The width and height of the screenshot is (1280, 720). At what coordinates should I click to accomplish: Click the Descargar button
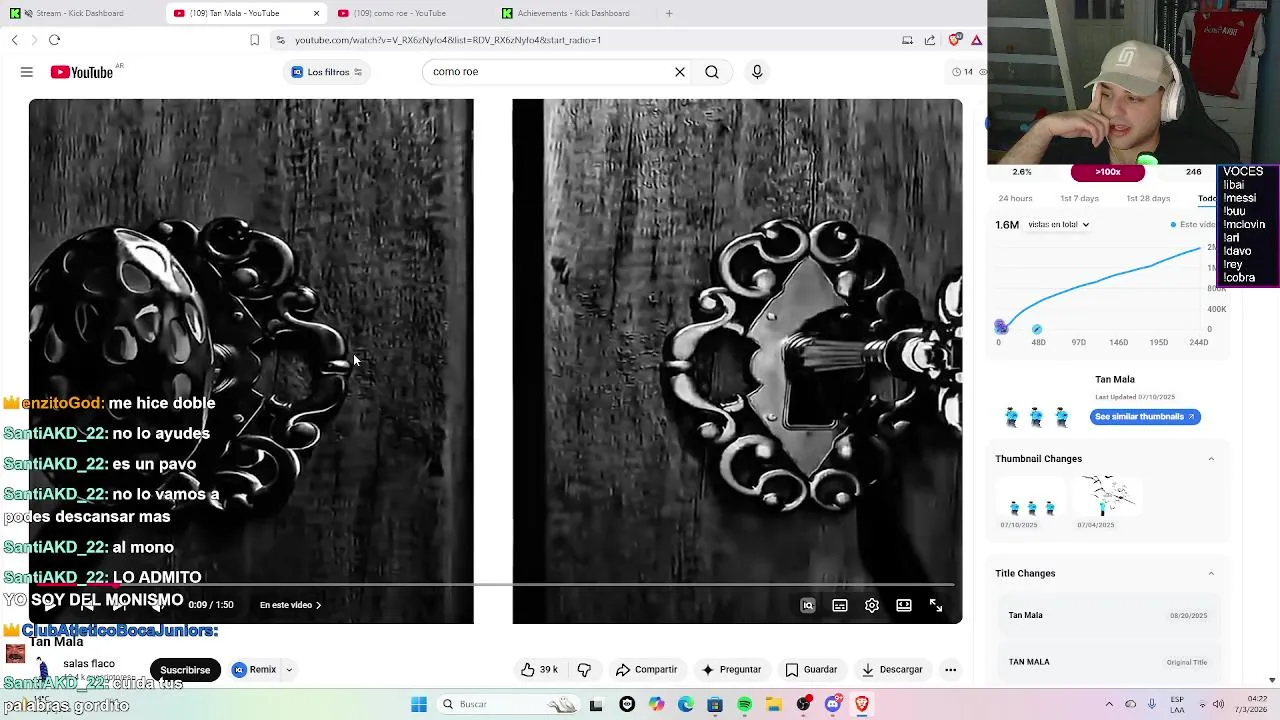pos(892,670)
